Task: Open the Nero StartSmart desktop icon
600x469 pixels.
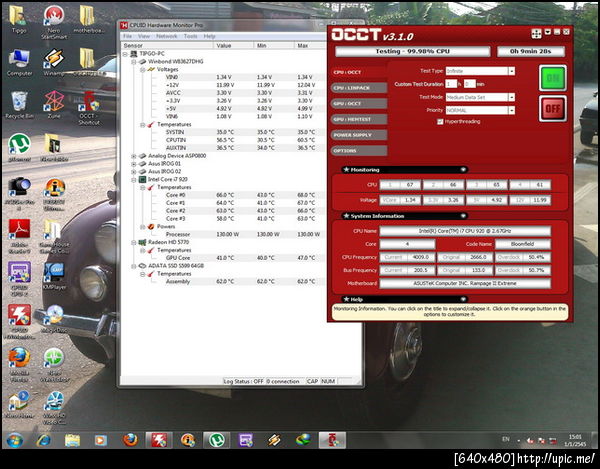Action: pos(54,18)
